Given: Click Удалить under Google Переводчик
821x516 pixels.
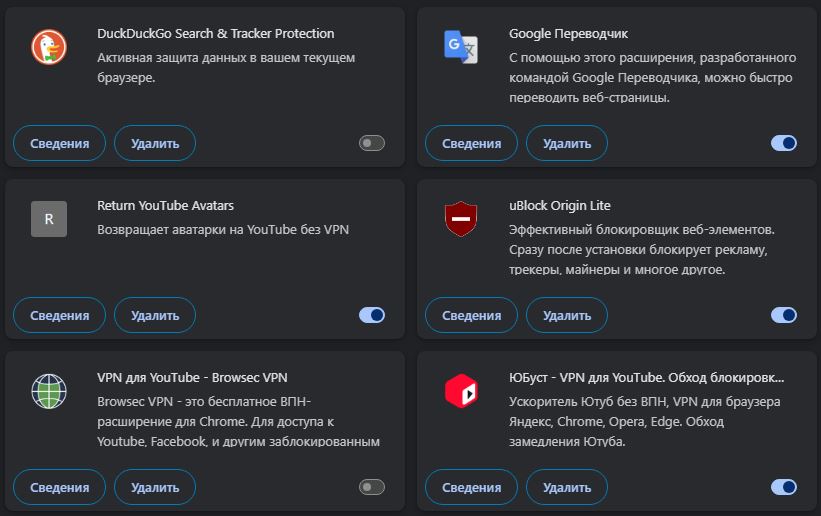Looking at the screenshot, I should pos(567,143).
